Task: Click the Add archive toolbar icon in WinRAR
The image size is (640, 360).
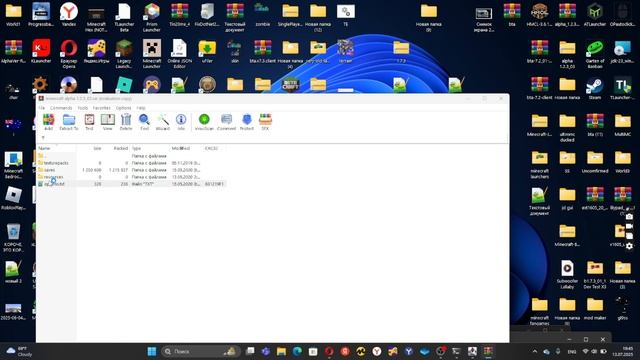Action: [49, 122]
